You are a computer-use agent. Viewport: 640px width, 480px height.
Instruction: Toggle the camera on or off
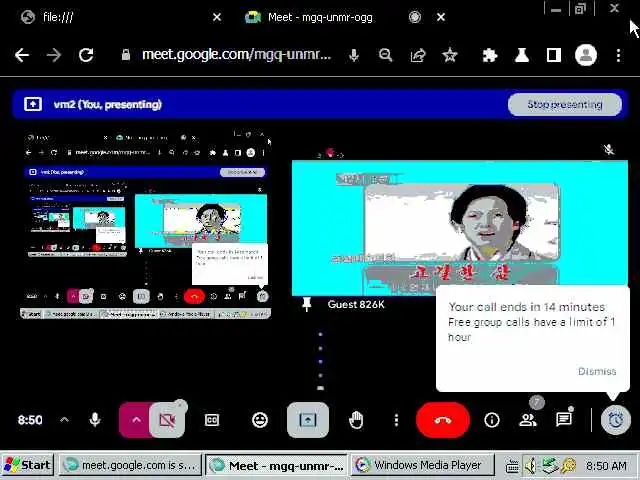167,420
